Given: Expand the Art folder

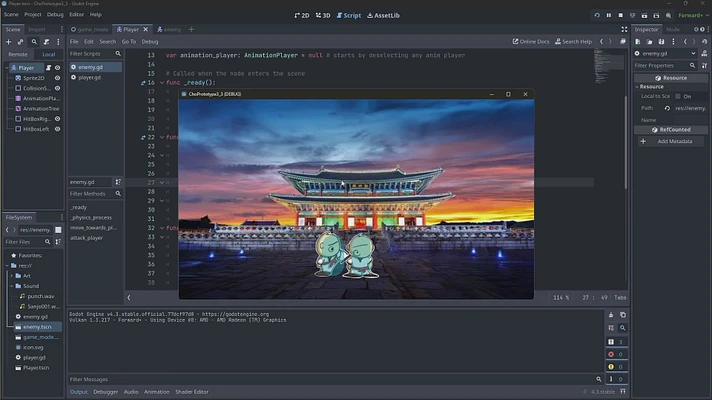Looking at the screenshot, I should [12, 276].
